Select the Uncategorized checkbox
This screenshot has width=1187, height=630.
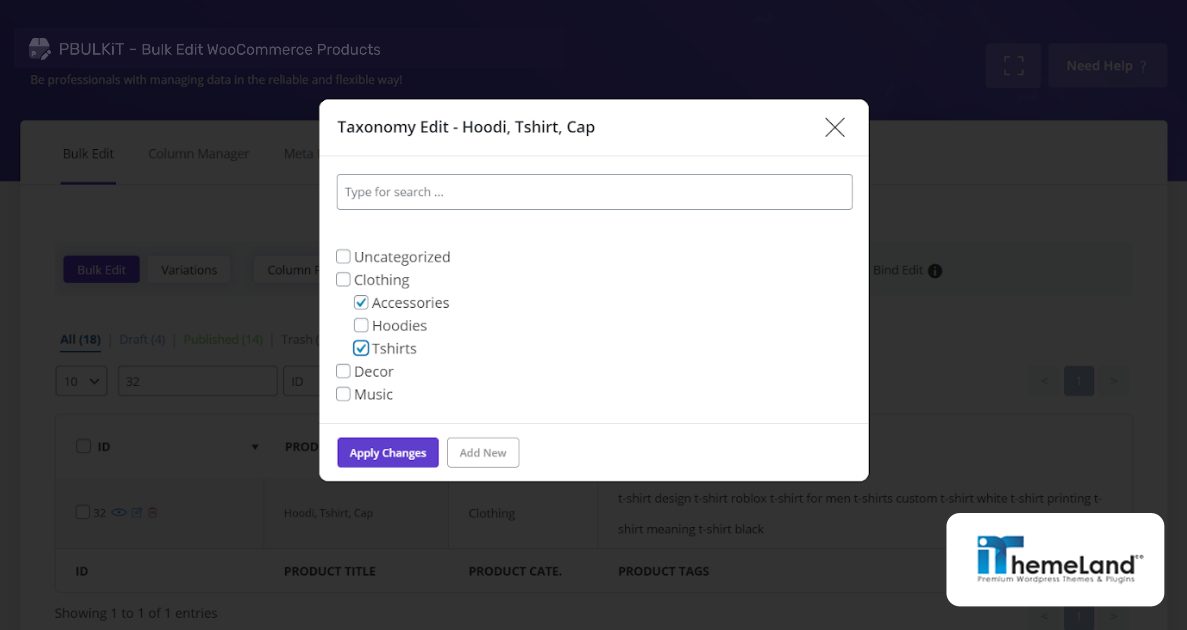pos(343,256)
